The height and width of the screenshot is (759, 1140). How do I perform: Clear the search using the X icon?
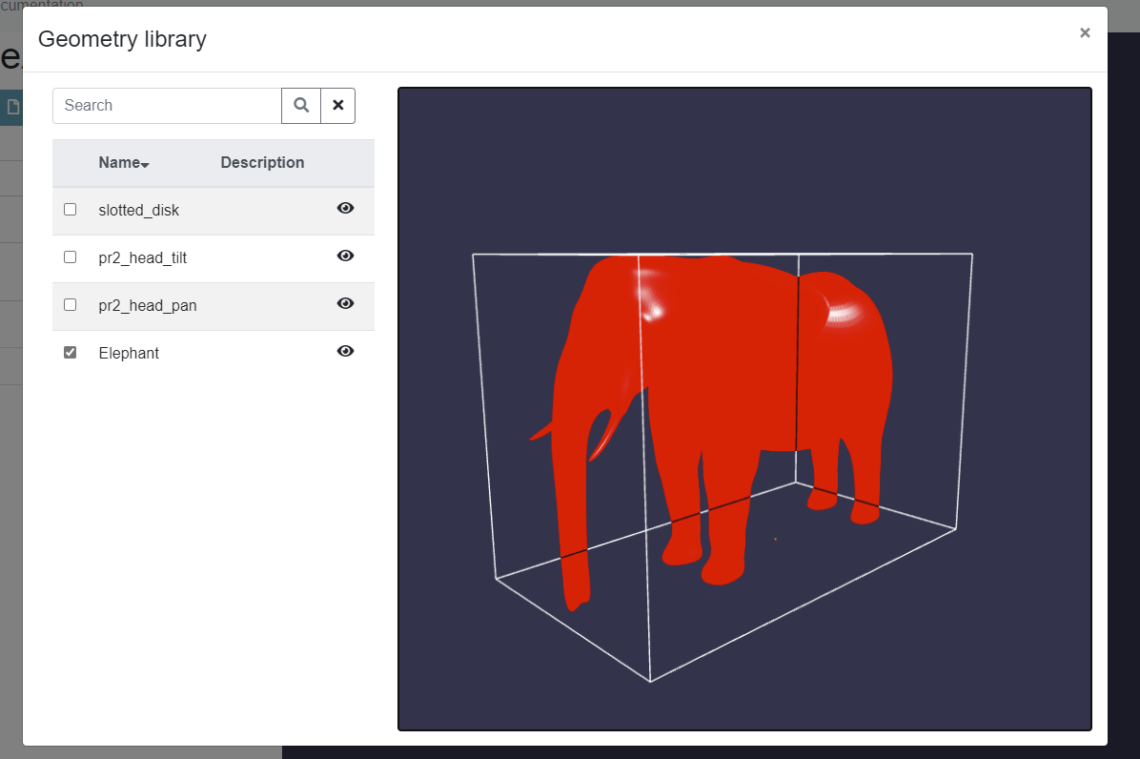tap(338, 105)
